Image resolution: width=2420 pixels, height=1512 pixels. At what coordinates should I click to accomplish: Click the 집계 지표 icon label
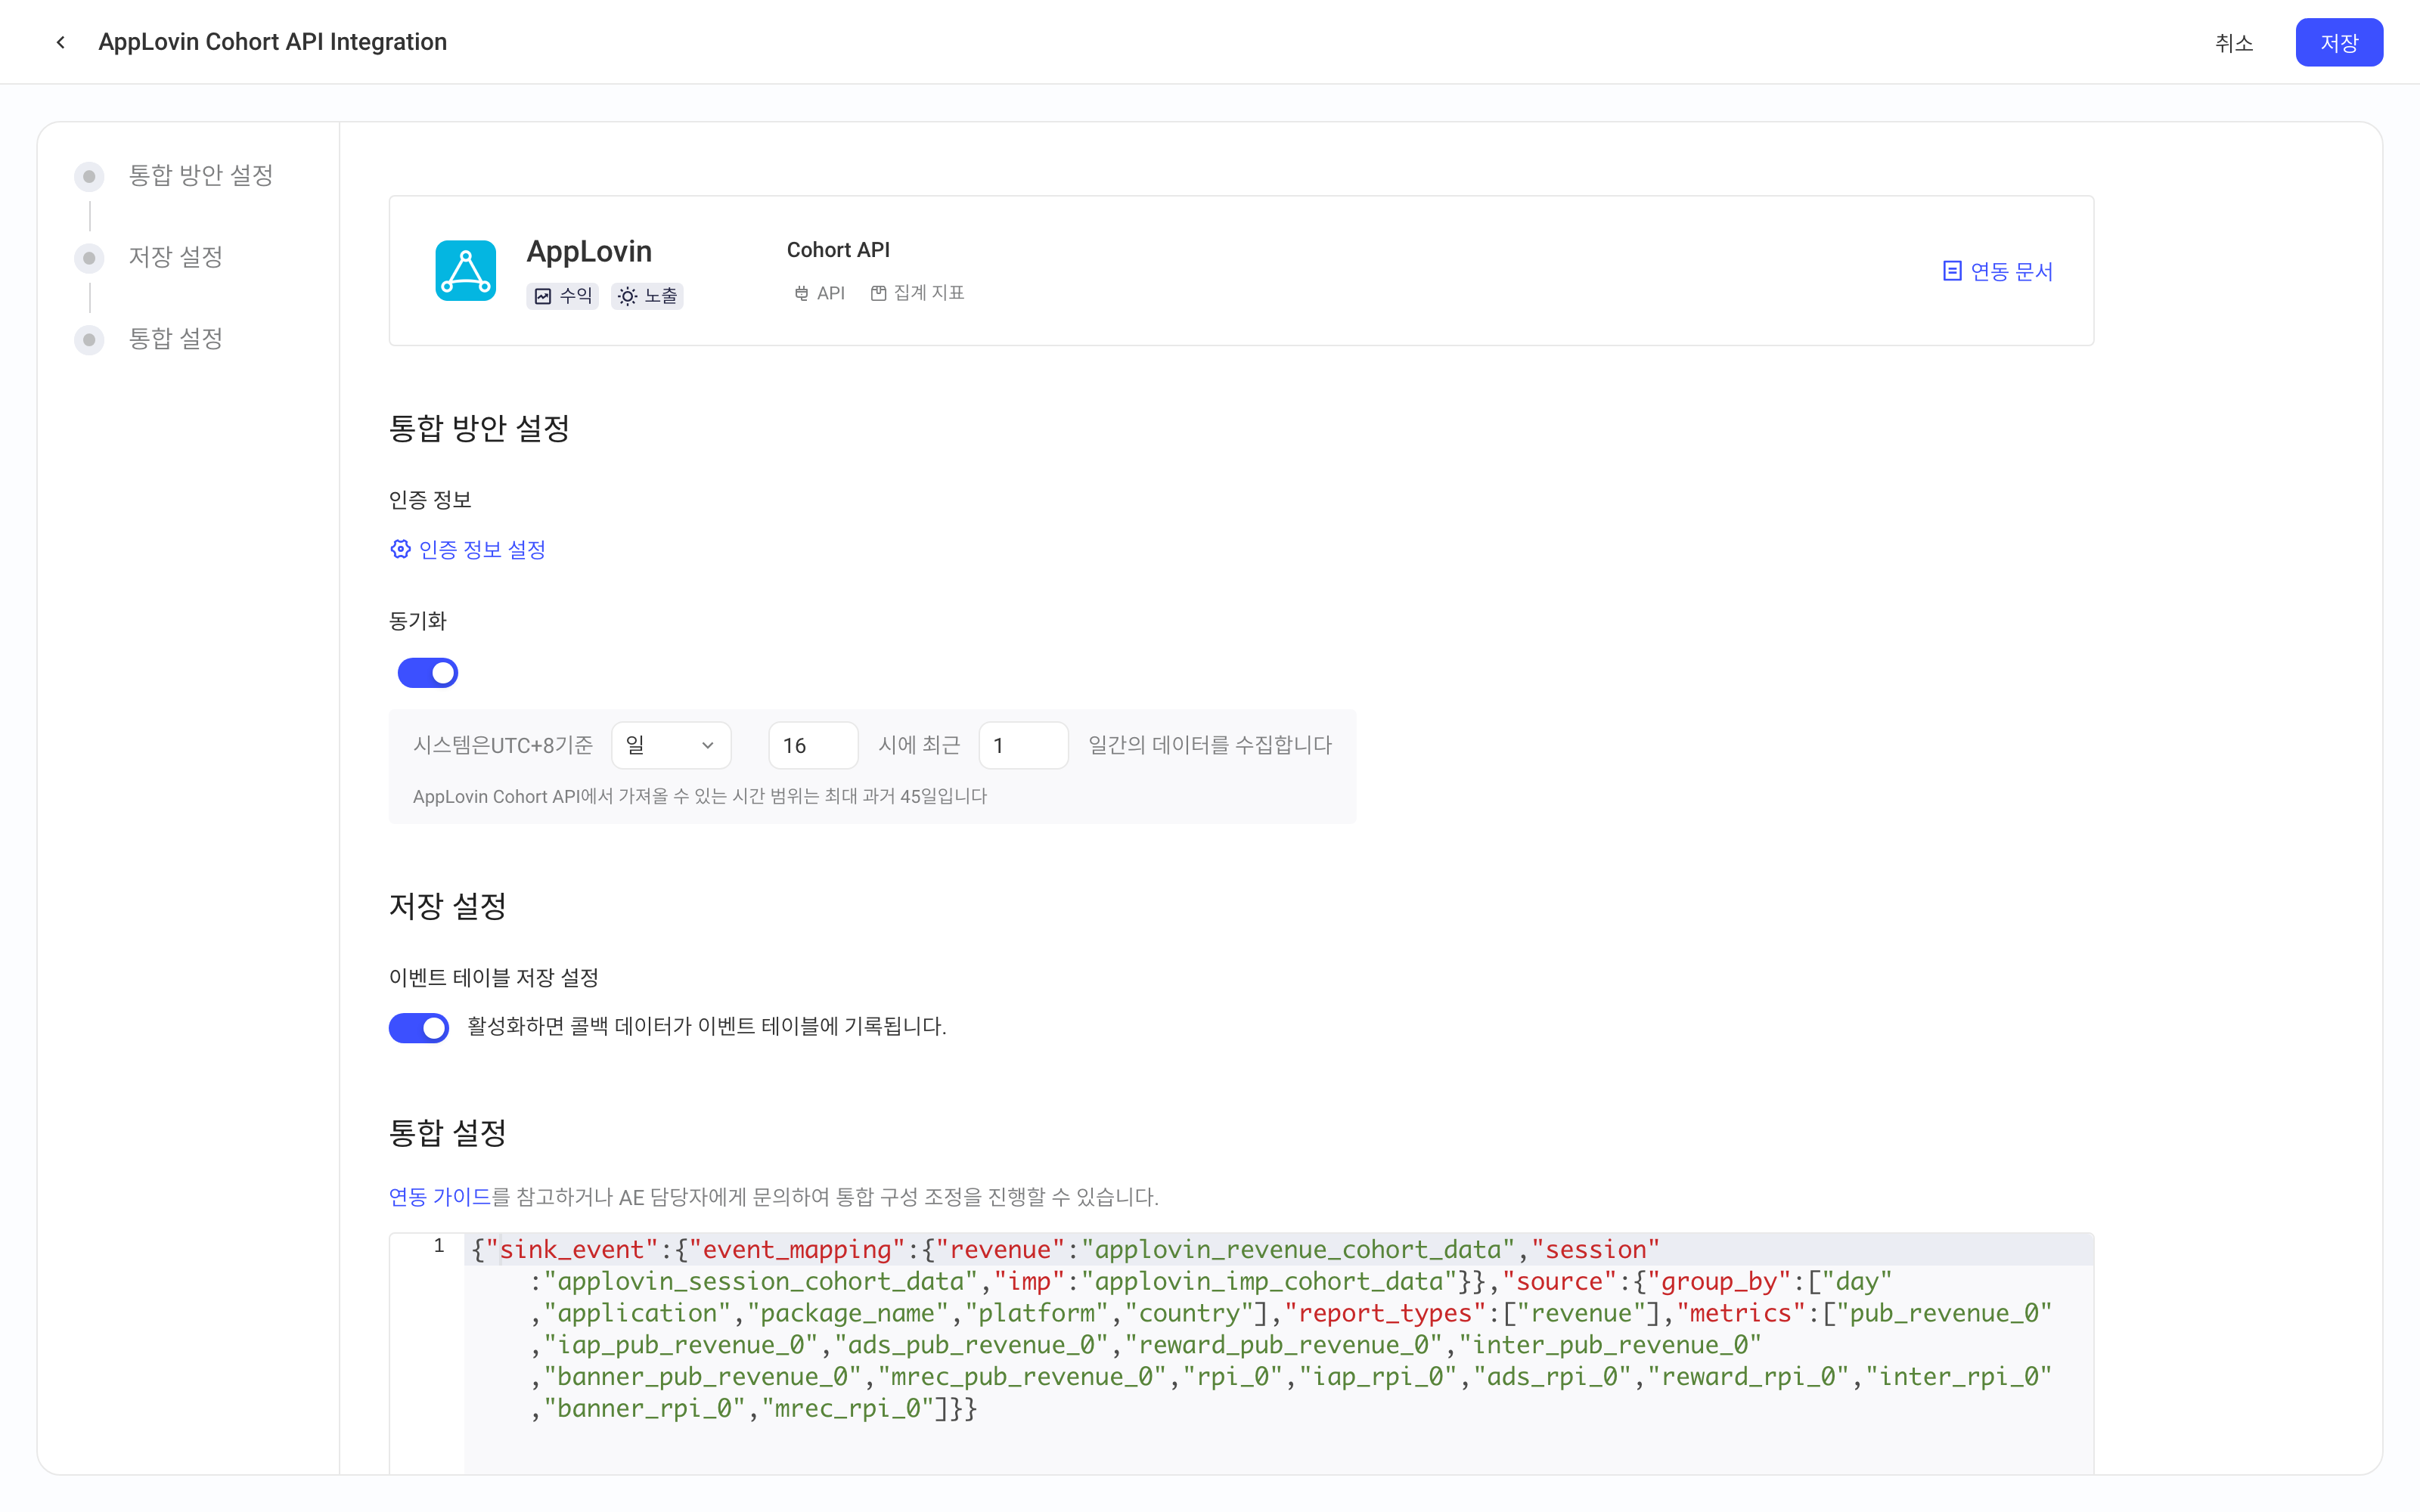917,293
